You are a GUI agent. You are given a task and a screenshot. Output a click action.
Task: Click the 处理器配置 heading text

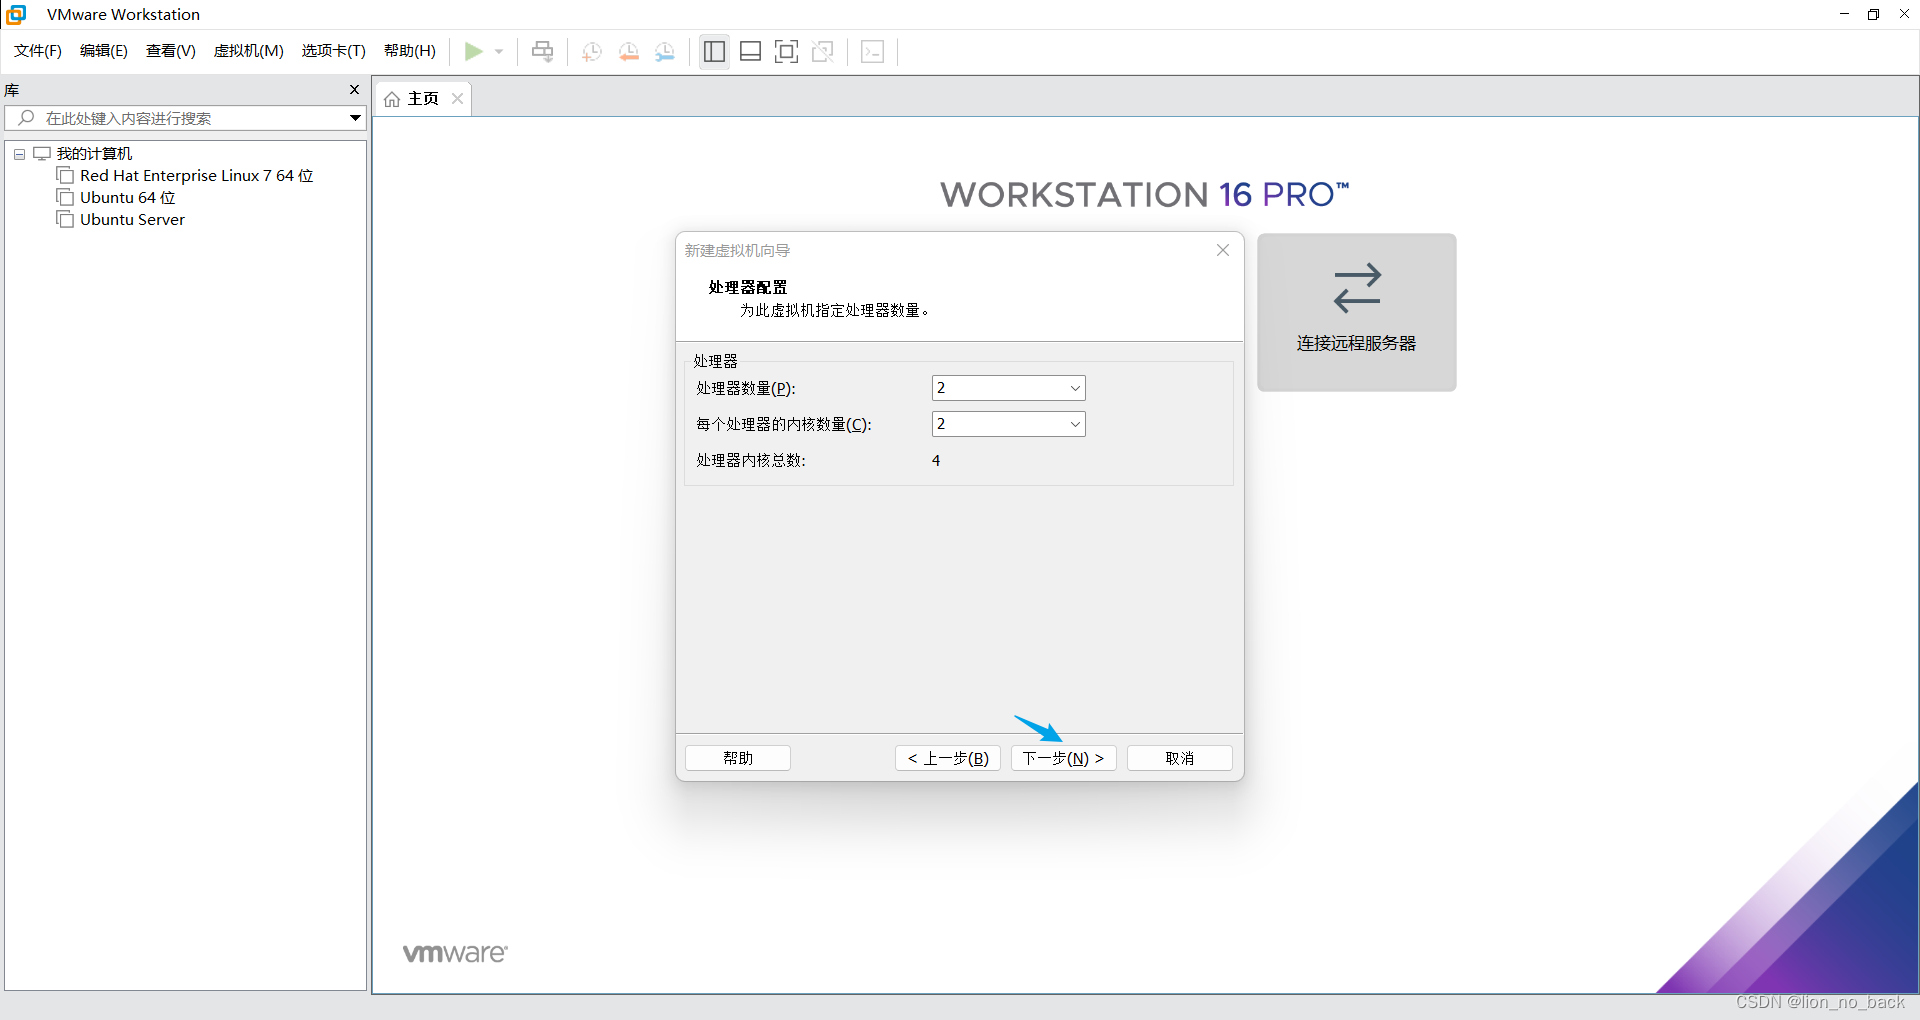pyautogui.click(x=748, y=287)
